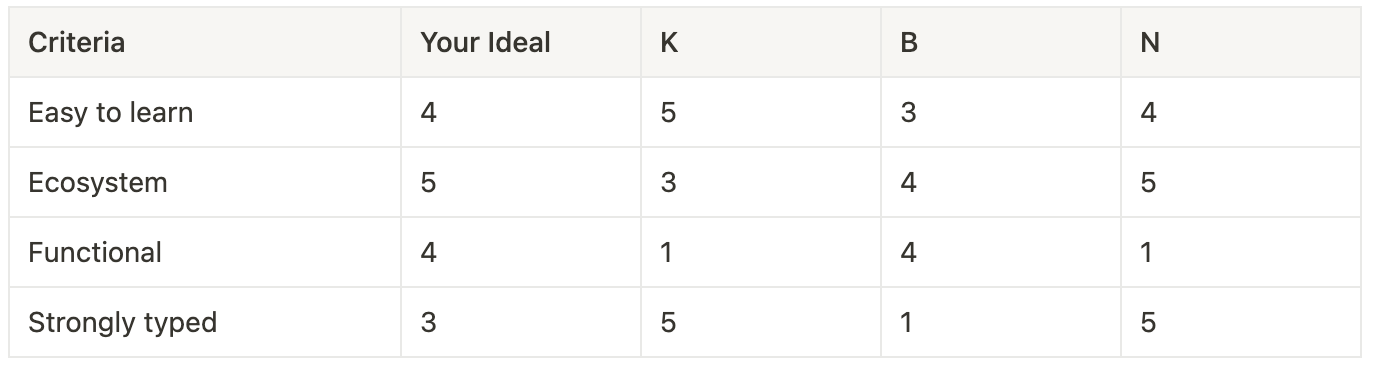Viewport: 1374px width, 372px height.
Task: Edit Your Ideal value for Ecosystem
Action: (521, 183)
